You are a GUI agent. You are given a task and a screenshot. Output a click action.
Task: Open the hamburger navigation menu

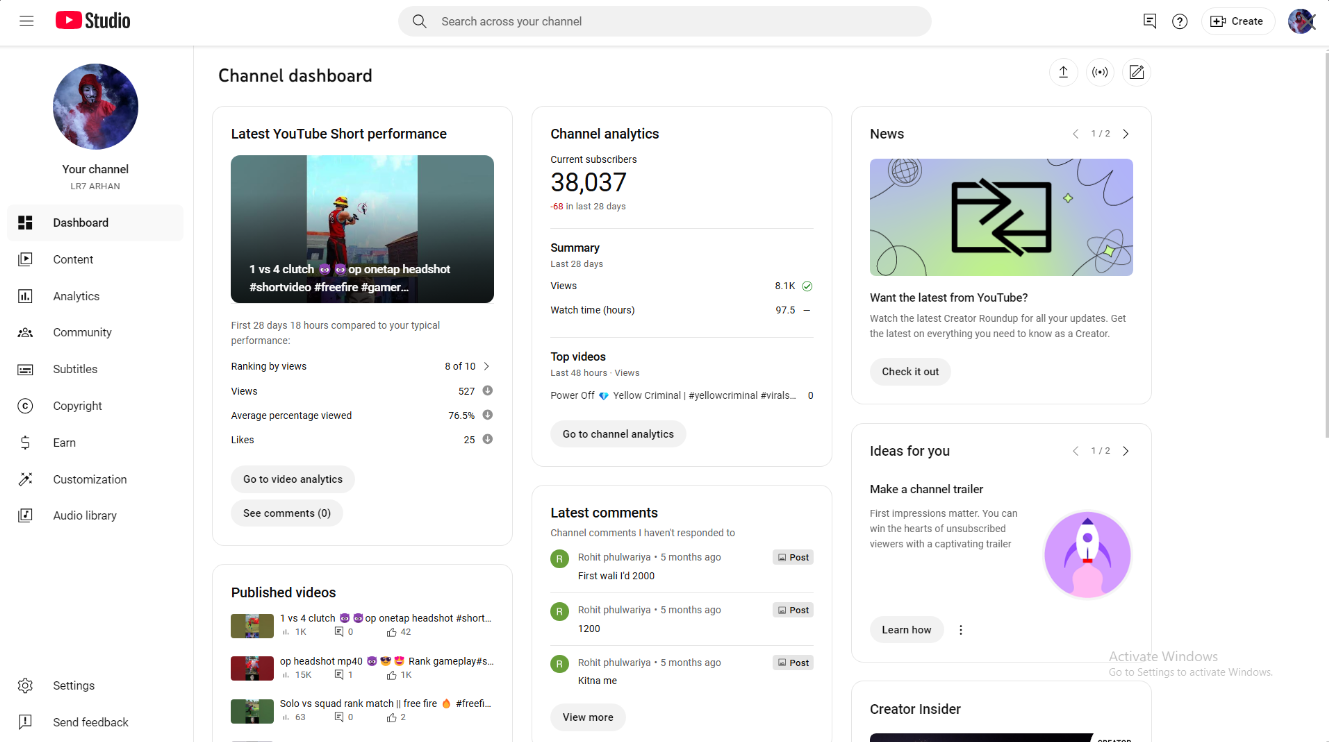(x=27, y=21)
